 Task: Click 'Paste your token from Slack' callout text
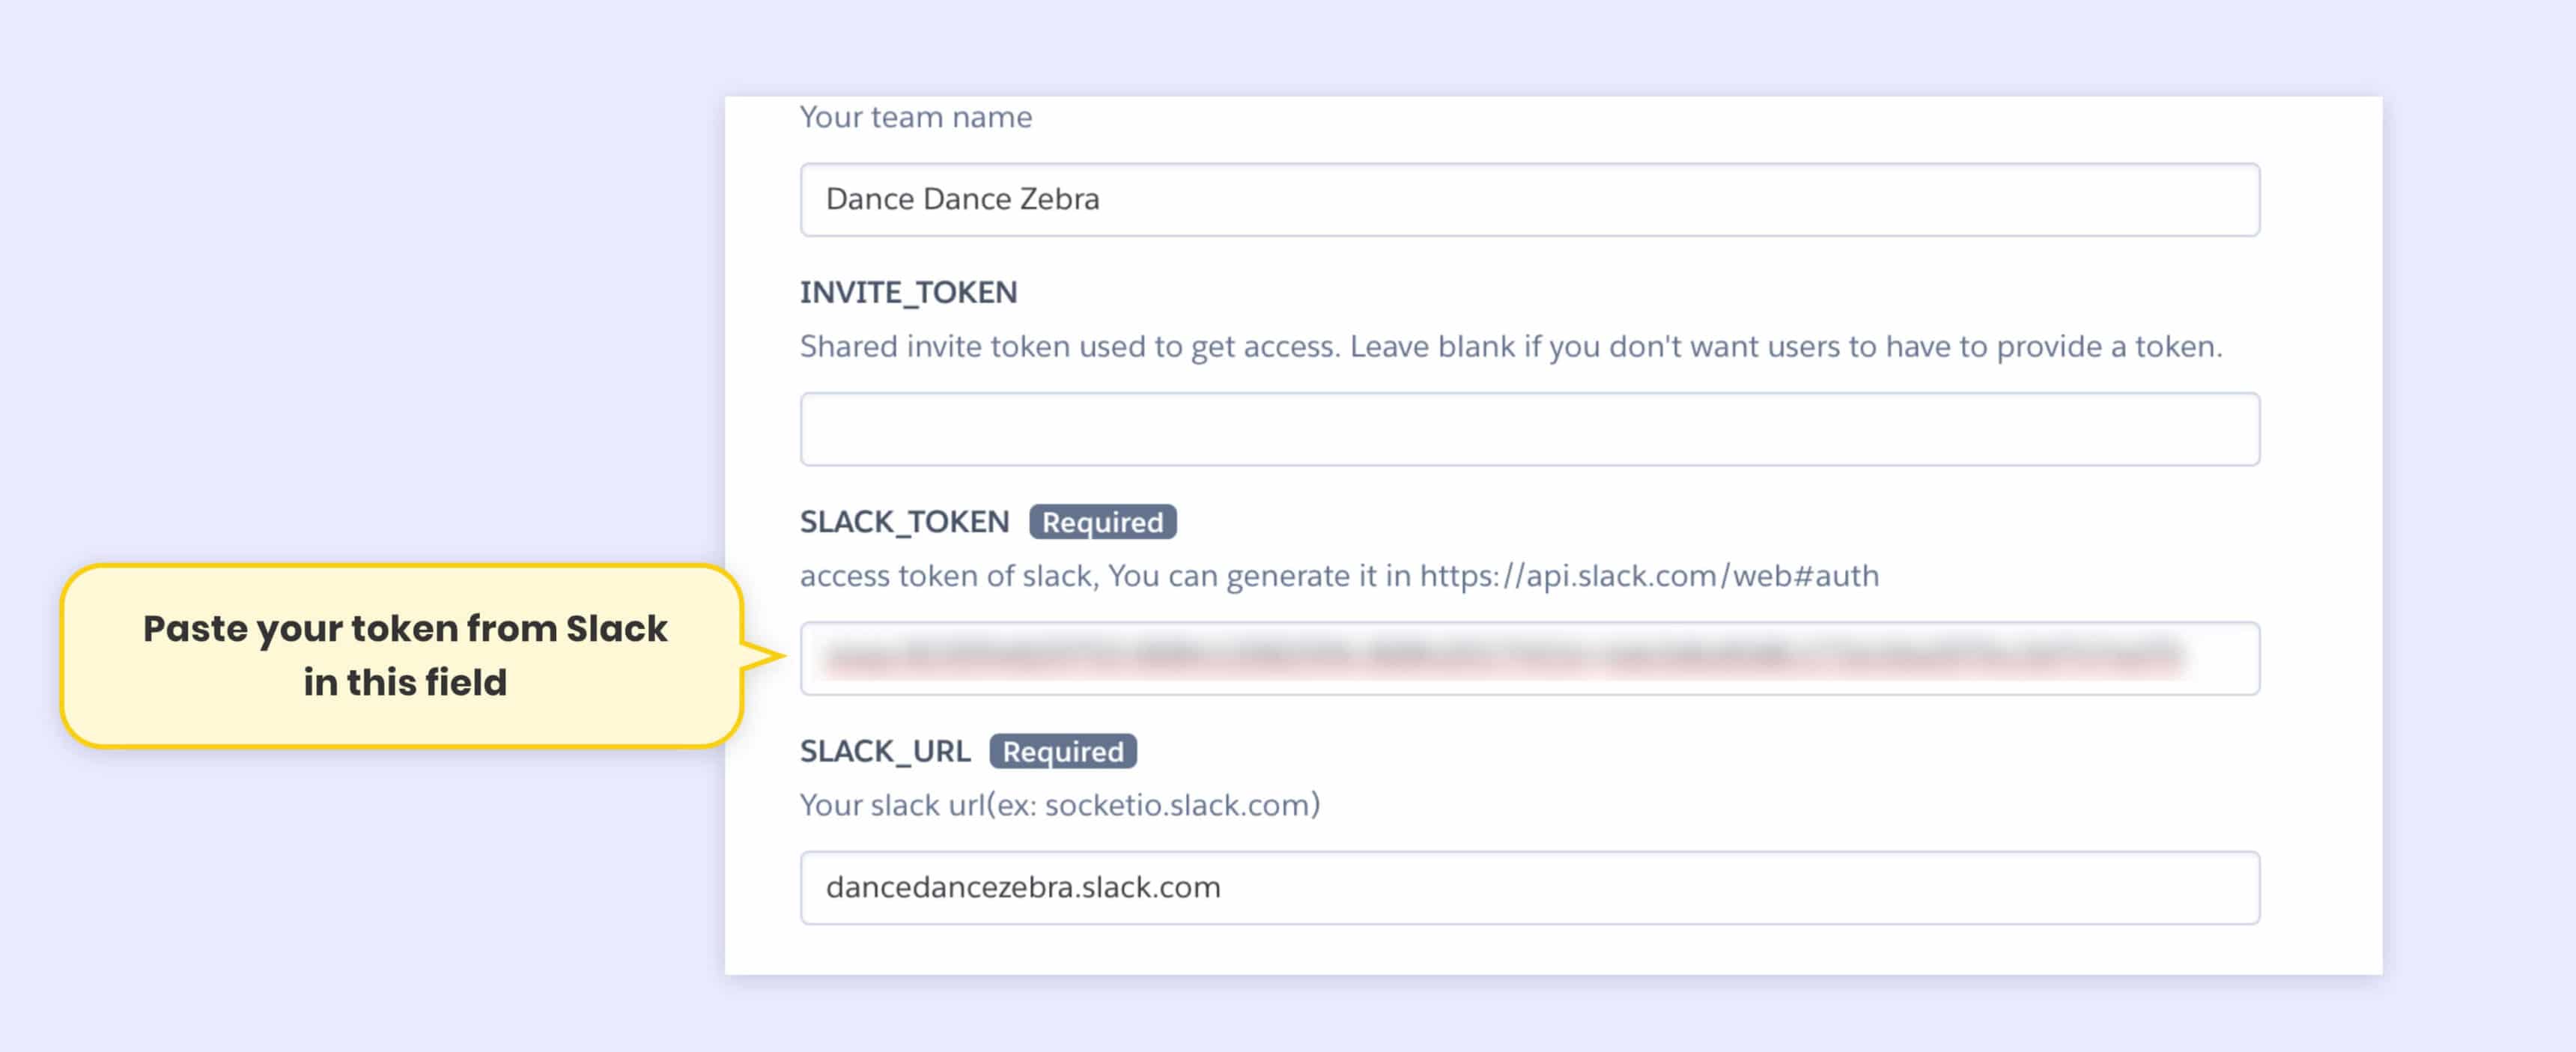(405, 629)
